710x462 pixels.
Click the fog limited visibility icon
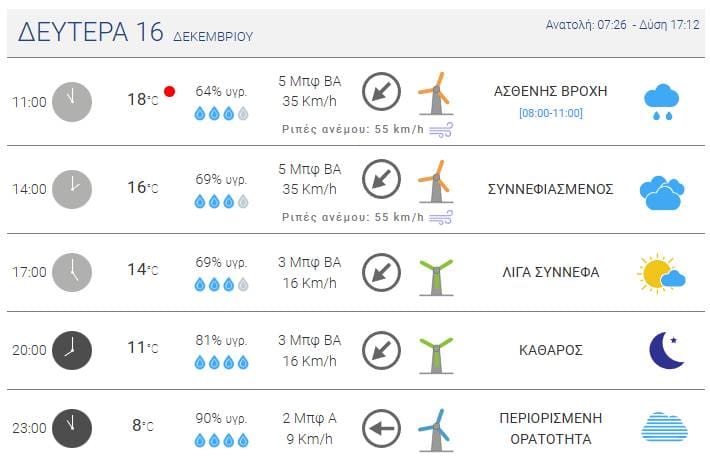tap(664, 427)
